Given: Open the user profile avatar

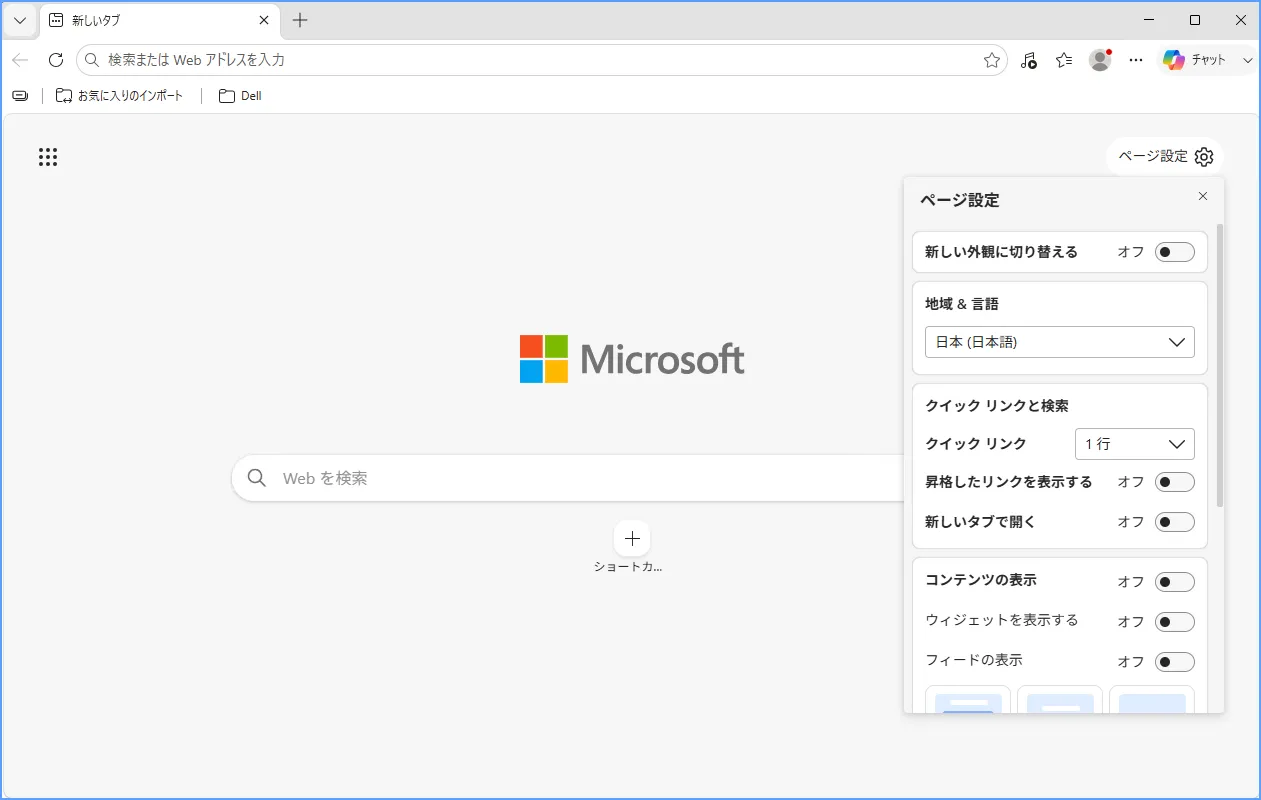Looking at the screenshot, I should 1100,60.
